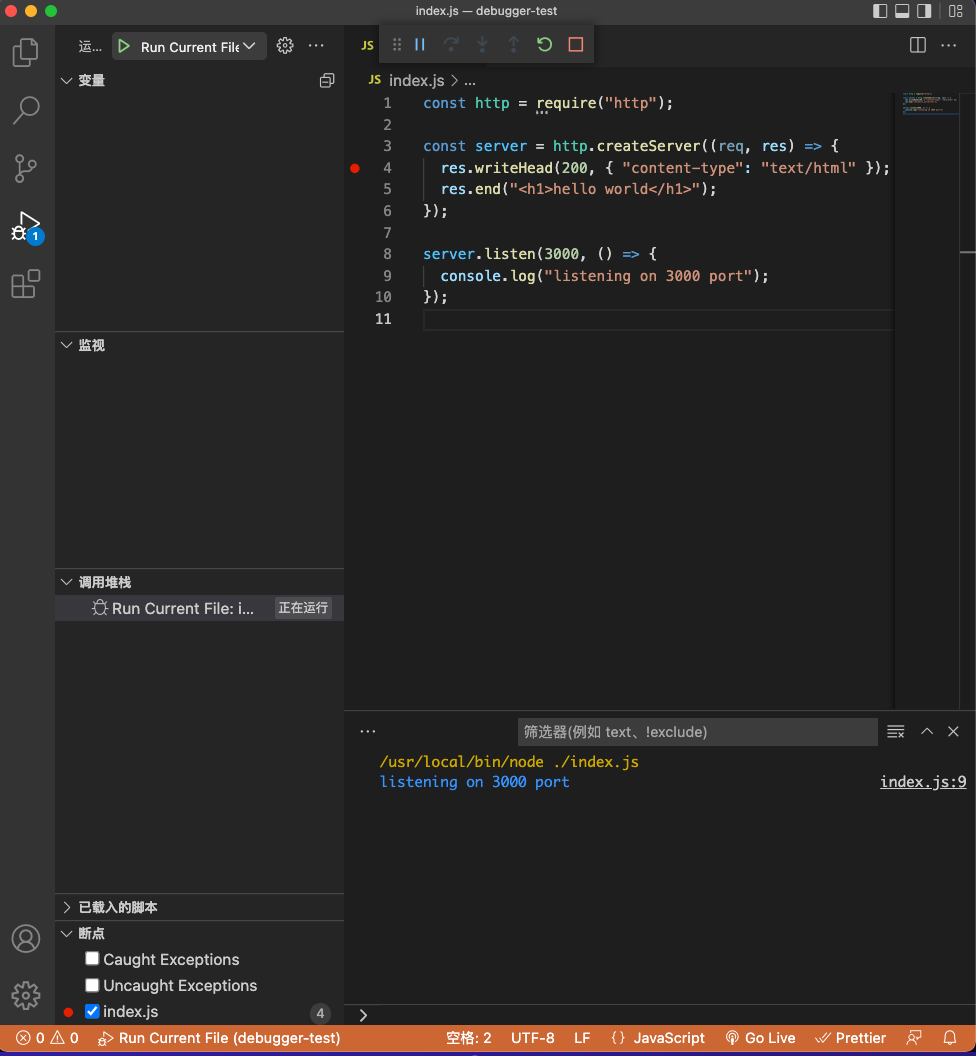Screen dimensions: 976x1056
Task: Click errors and warnings count in status bar
Action: (x=47, y=1038)
